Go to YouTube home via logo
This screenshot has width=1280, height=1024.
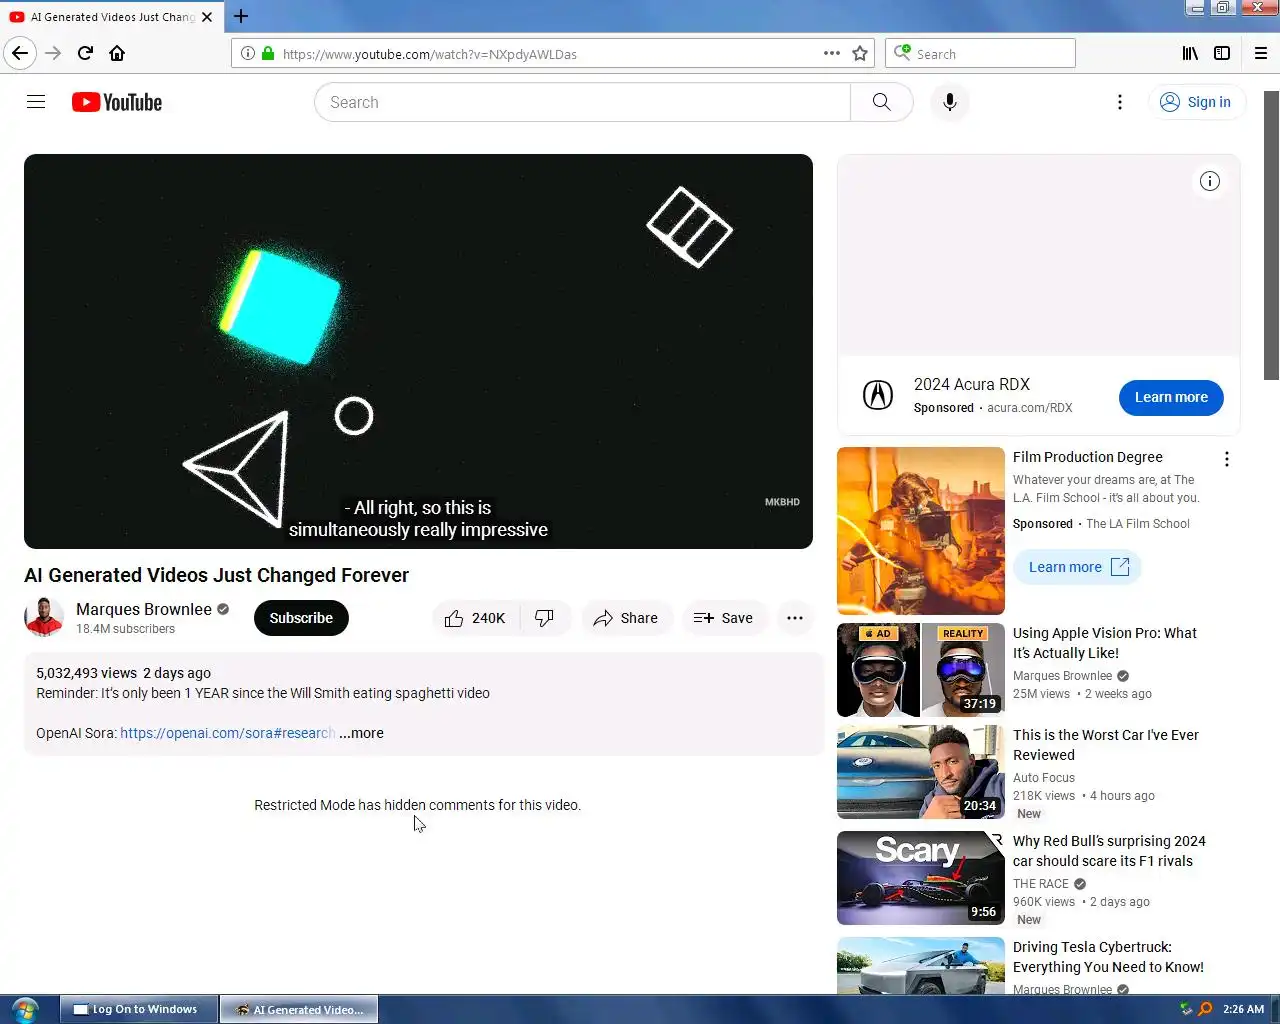[117, 102]
